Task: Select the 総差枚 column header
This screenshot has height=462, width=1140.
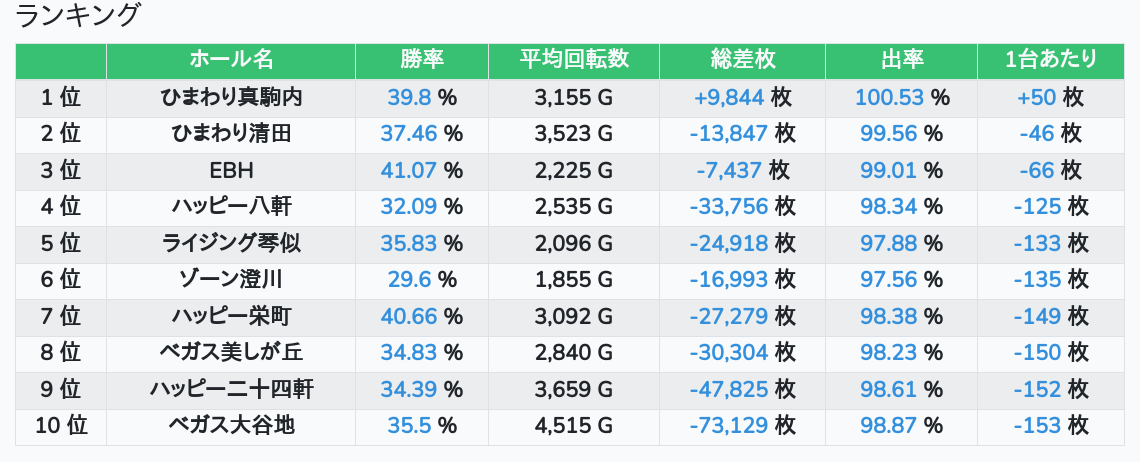Action: [x=742, y=60]
